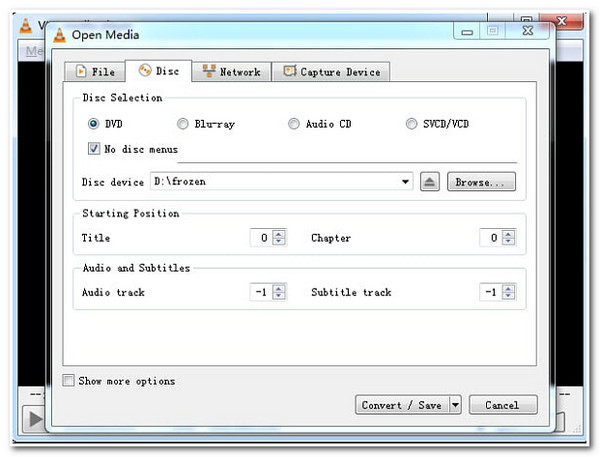Image resolution: width=600 pixels, height=457 pixels.
Task: Click the VLC cone icon in Open Media title bar
Action: 59,35
